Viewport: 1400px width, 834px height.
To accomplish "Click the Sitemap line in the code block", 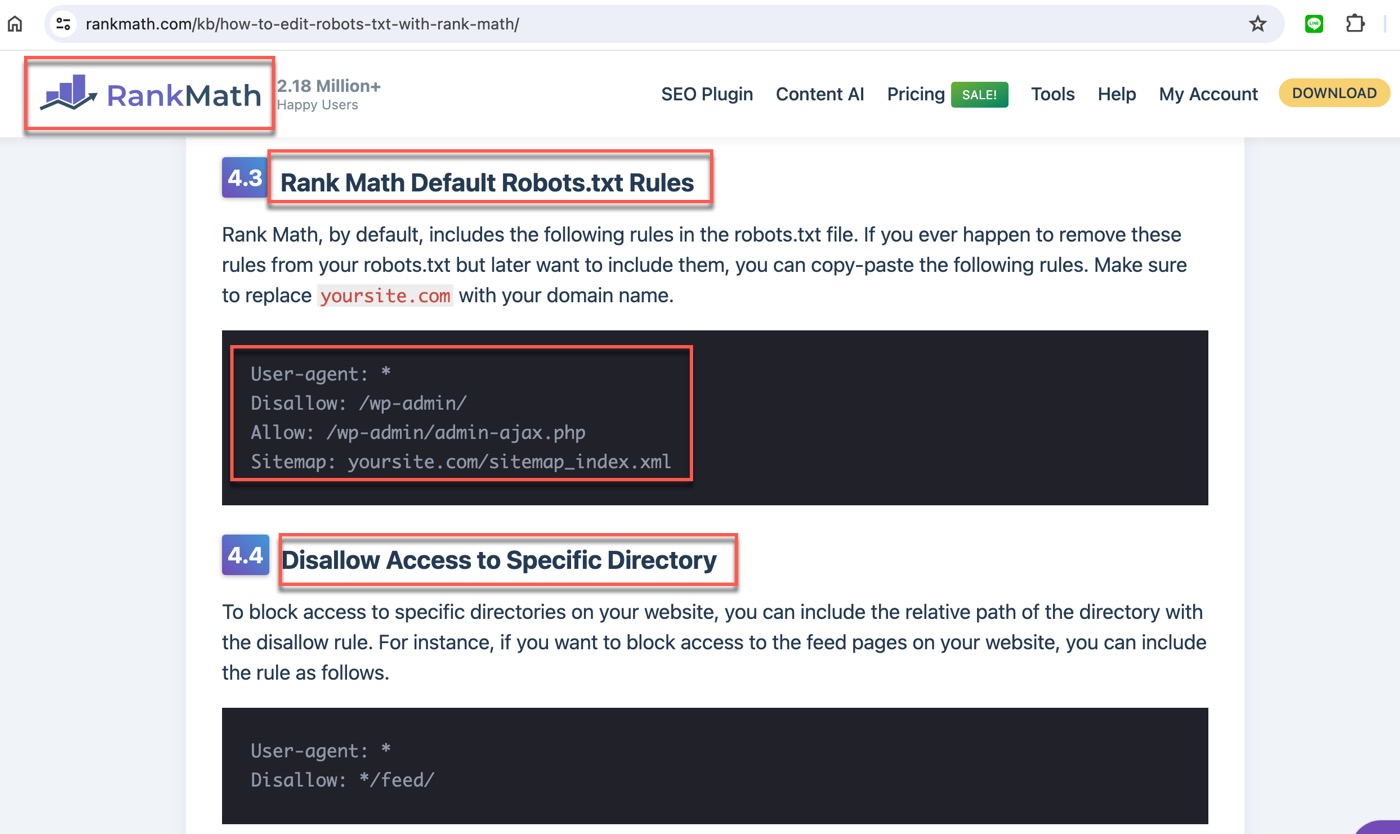I will [x=461, y=462].
